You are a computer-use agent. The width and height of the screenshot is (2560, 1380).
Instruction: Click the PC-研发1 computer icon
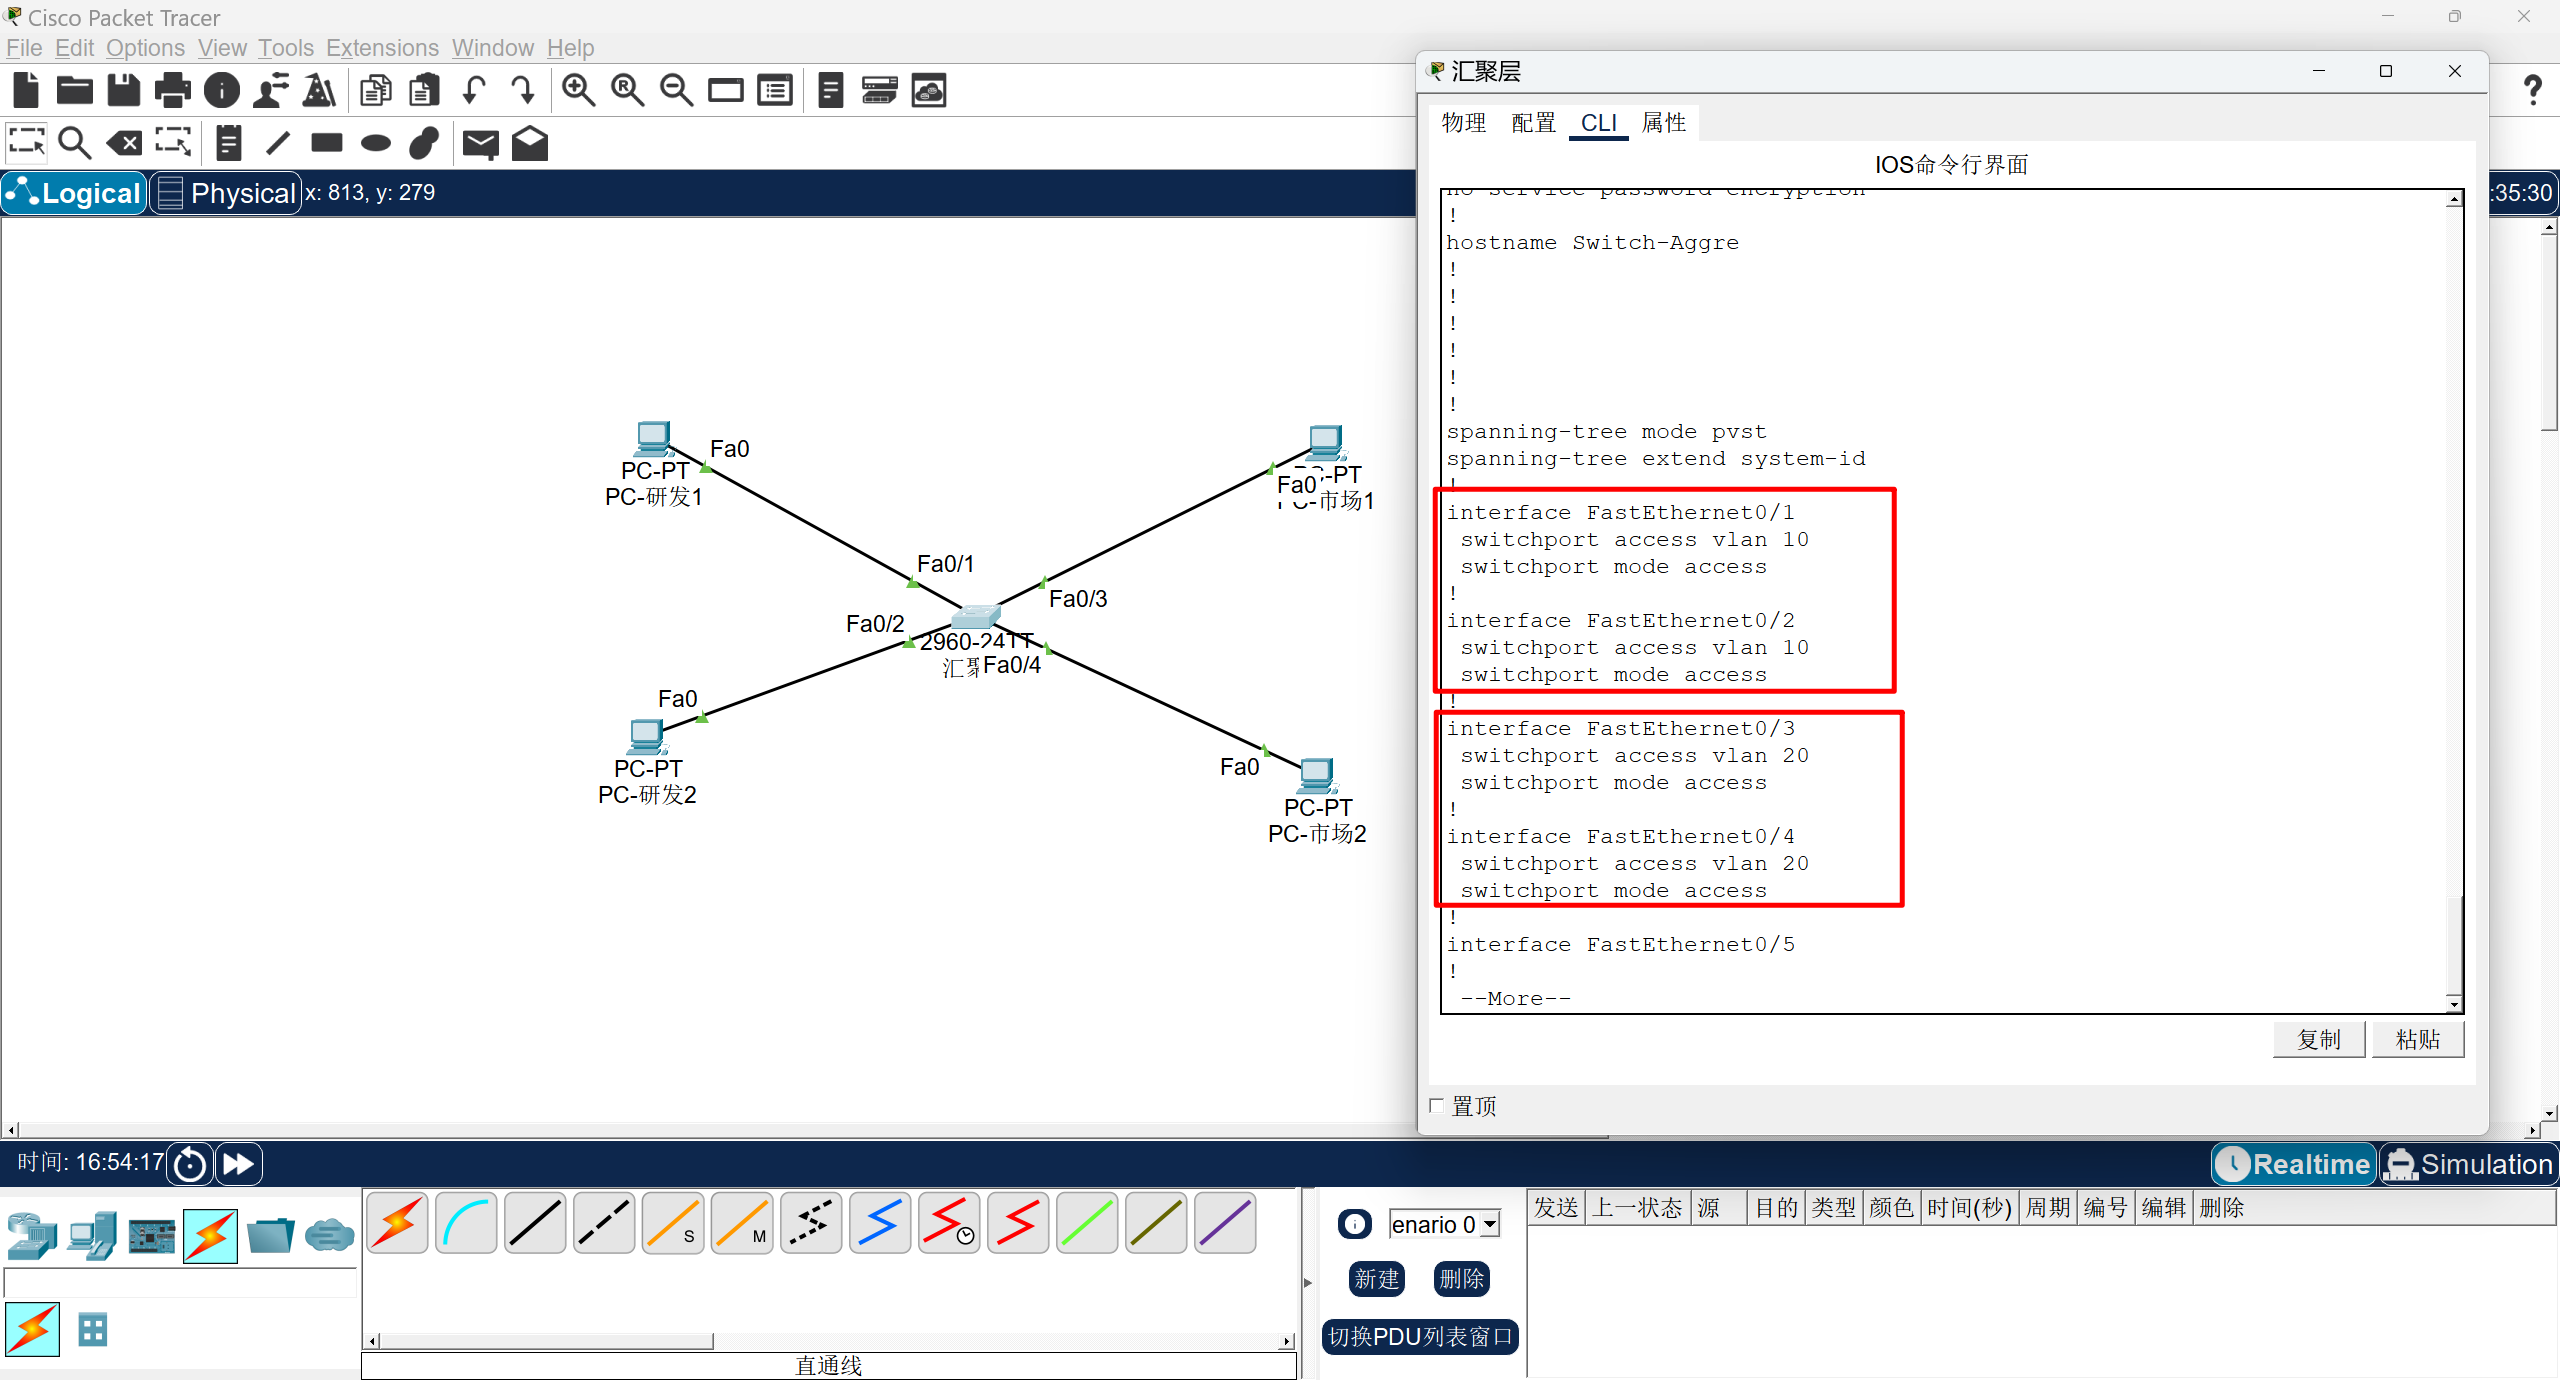[x=653, y=439]
